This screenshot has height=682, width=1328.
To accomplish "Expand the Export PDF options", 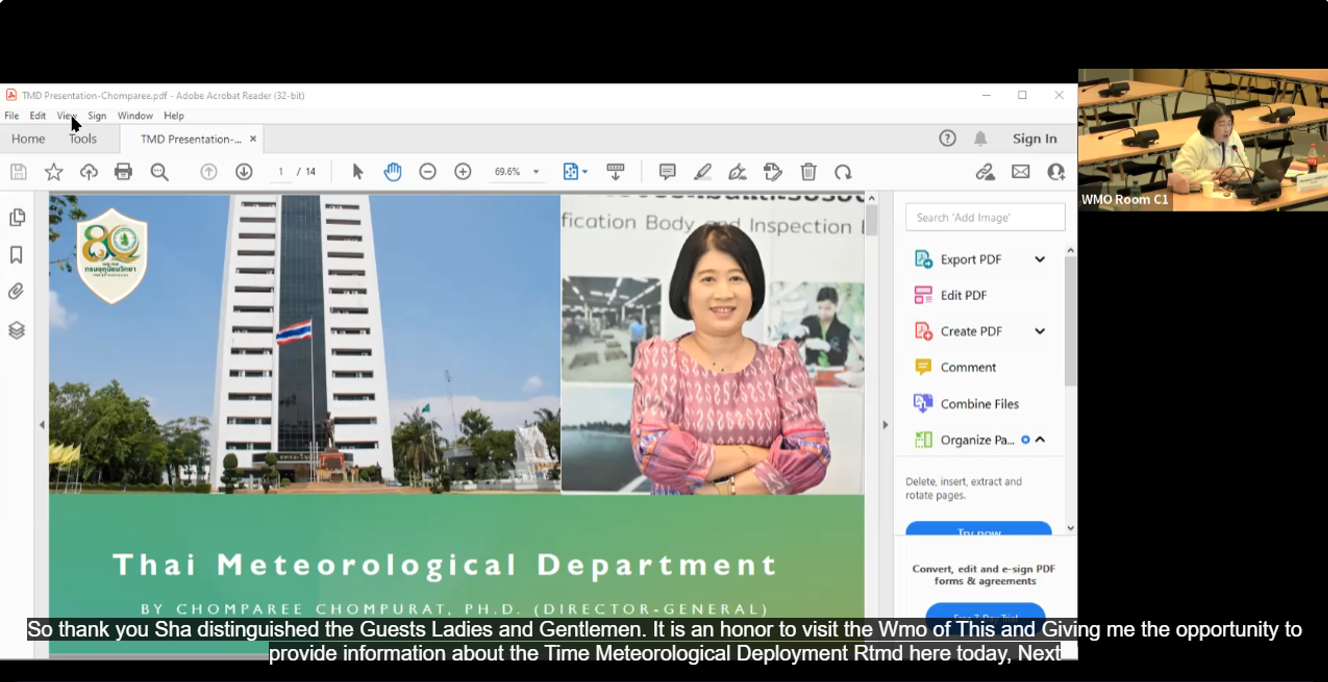I will point(1040,259).
